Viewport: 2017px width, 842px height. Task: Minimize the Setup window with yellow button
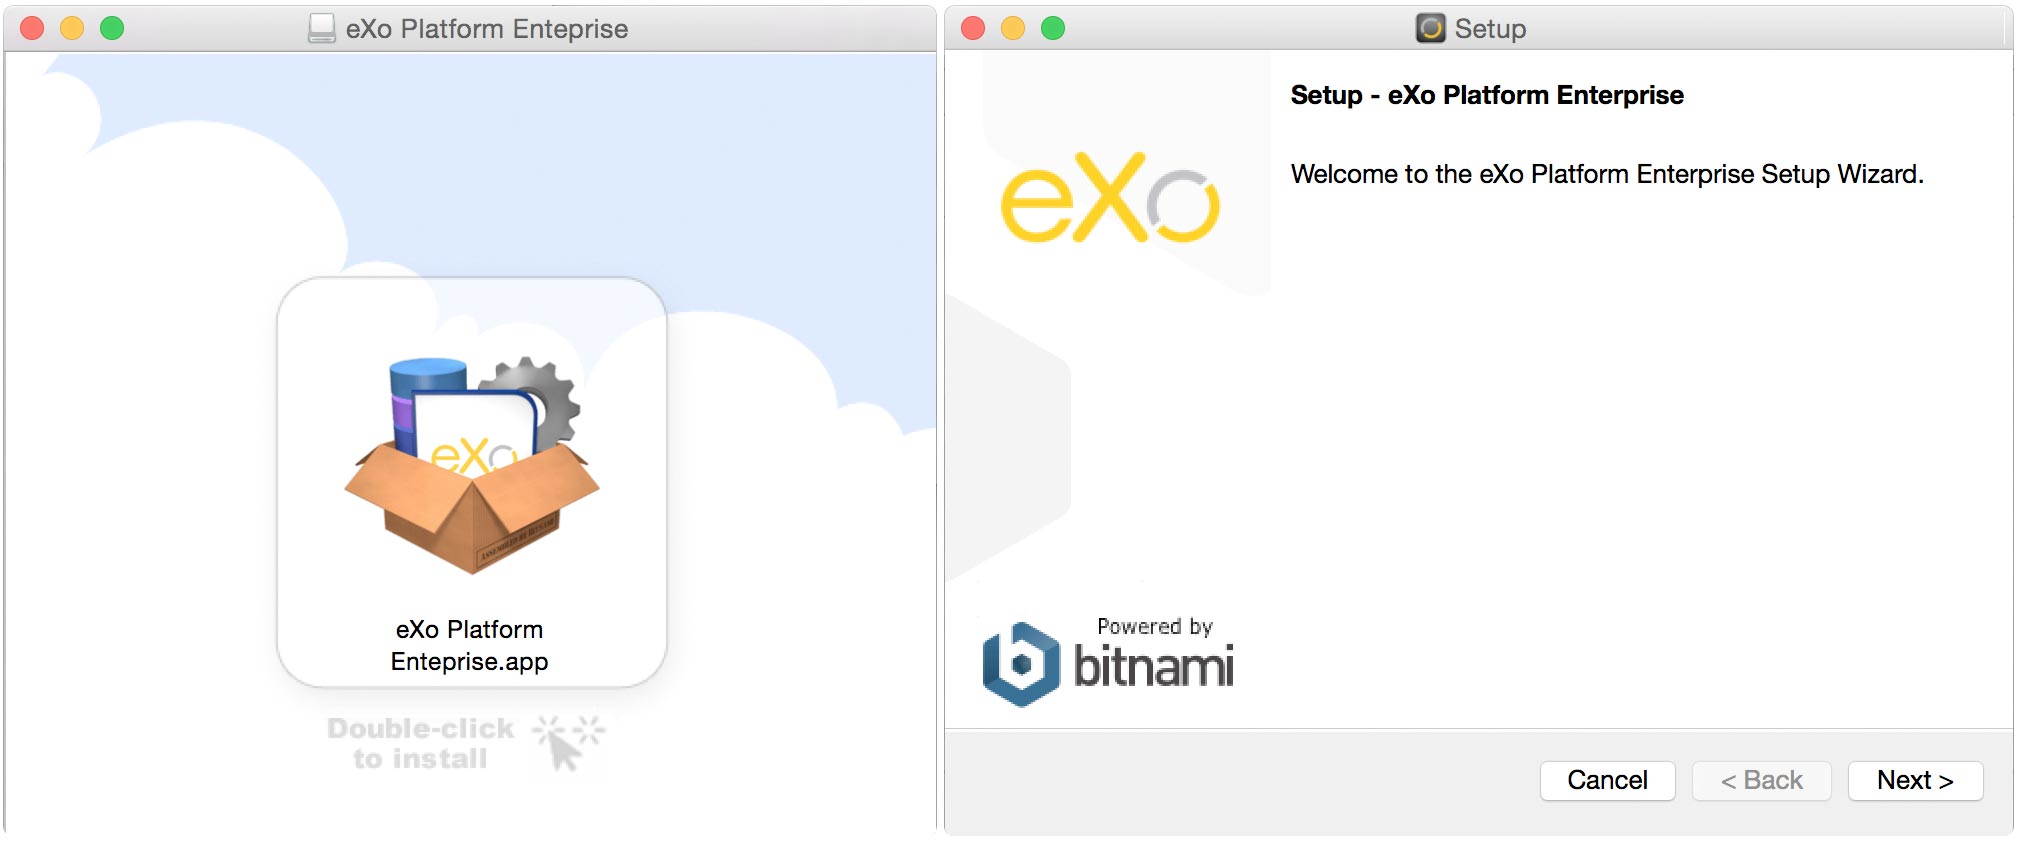(x=1013, y=28)
